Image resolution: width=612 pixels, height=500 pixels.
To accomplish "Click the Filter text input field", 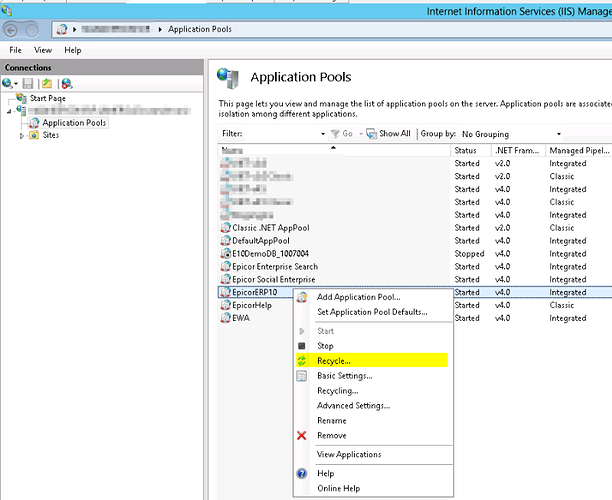I will [281, 134].
